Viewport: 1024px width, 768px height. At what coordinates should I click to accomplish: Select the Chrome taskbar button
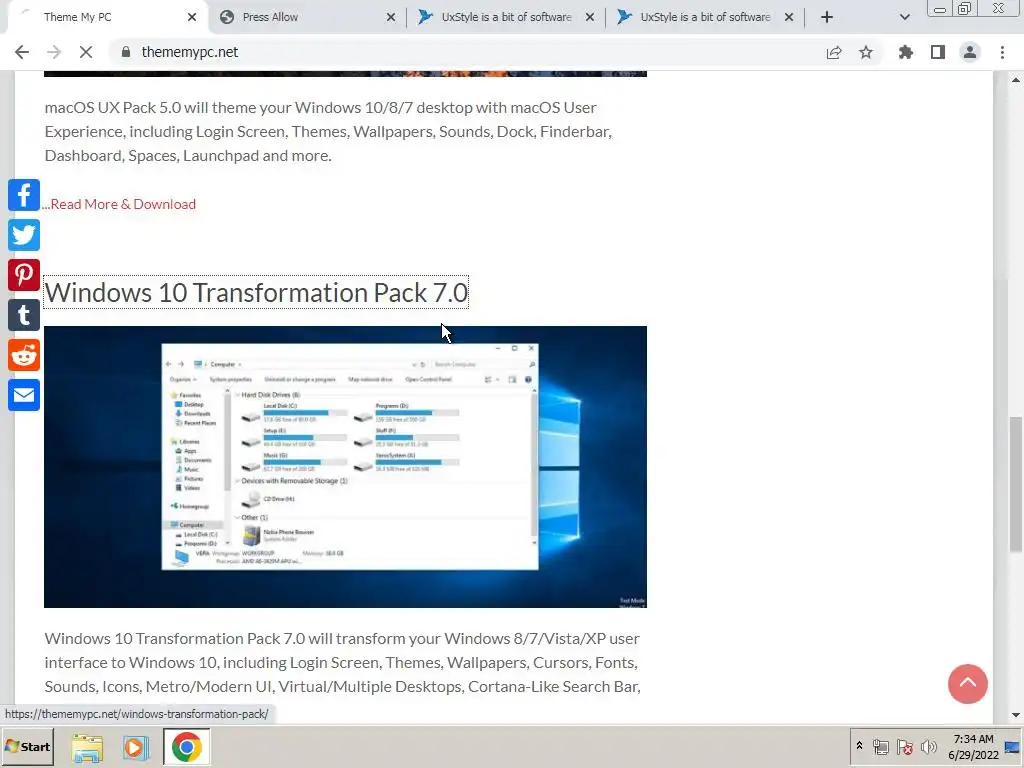pyautogui.click(x=187, y=747)
